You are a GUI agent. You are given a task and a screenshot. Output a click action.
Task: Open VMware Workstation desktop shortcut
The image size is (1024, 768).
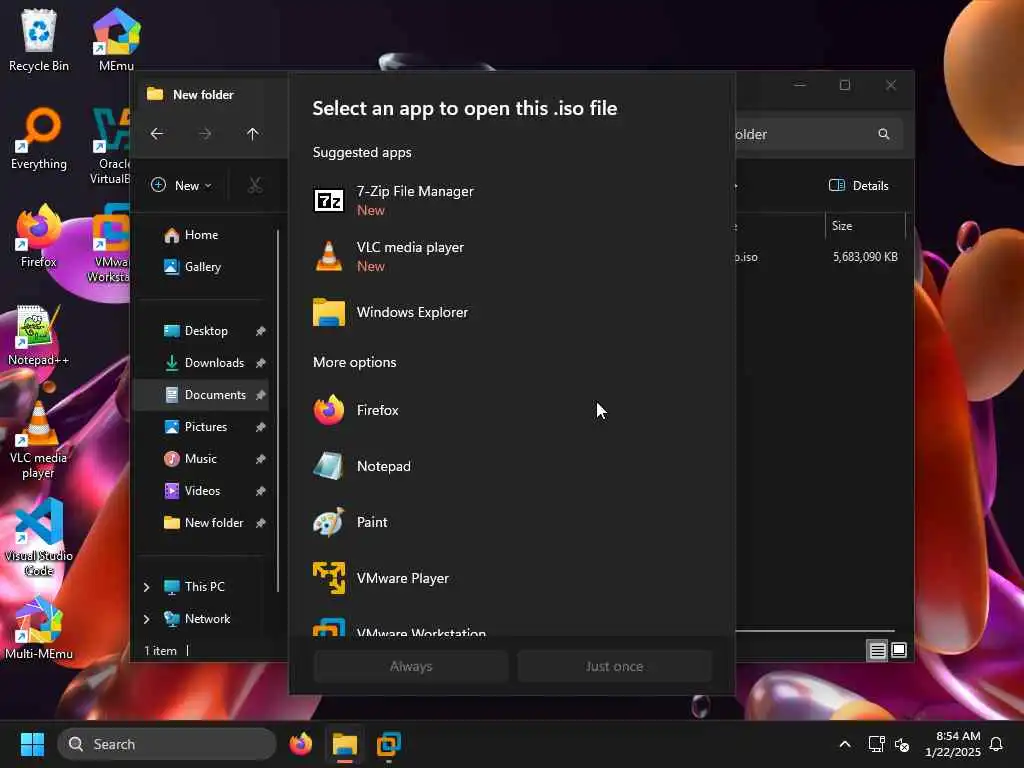click(x=108, y=244)
